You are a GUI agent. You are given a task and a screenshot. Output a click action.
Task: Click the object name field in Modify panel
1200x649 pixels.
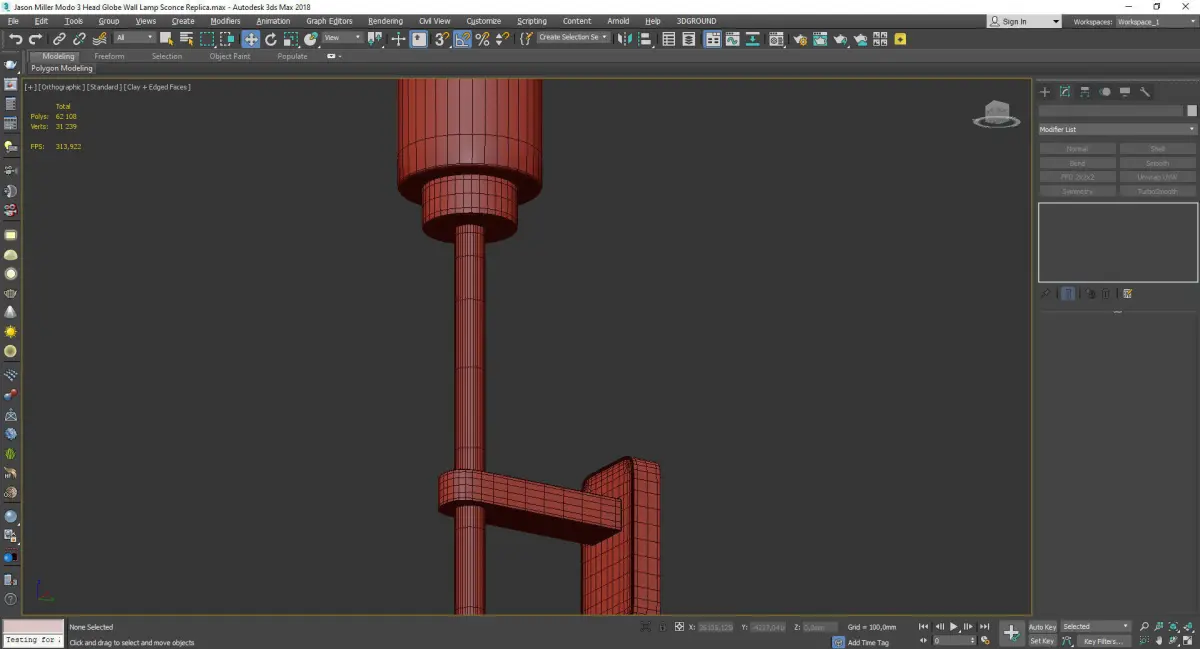point(1111,111)
